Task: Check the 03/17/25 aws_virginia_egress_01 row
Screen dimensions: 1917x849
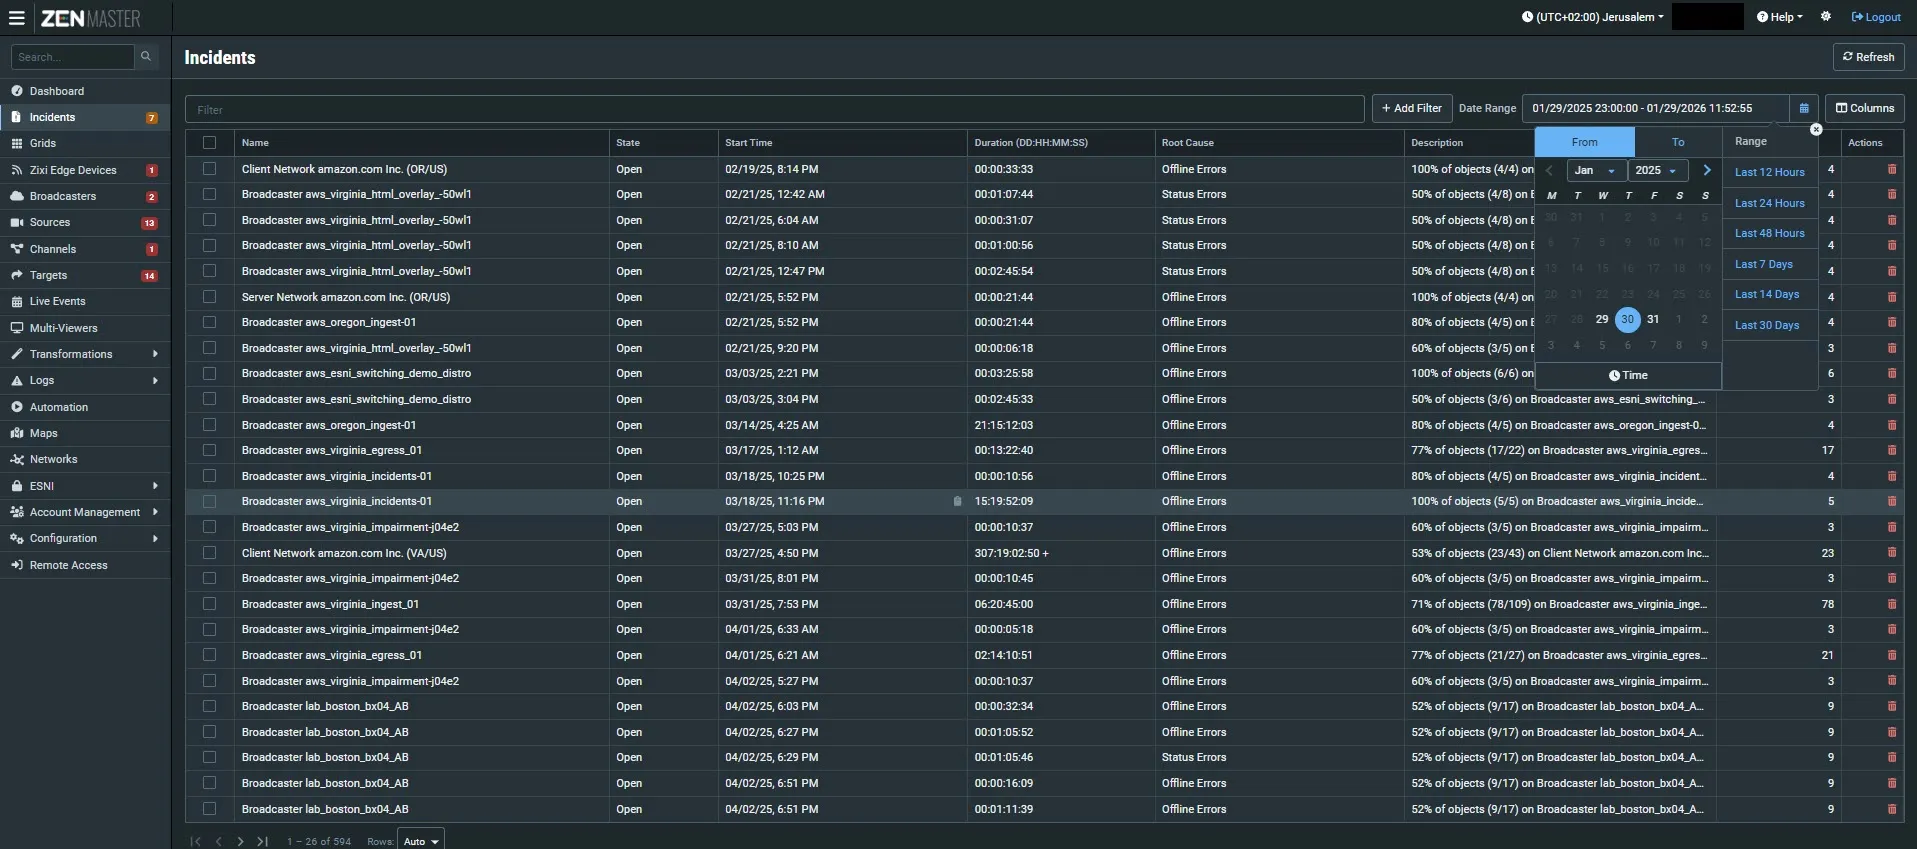Action: 209,450
